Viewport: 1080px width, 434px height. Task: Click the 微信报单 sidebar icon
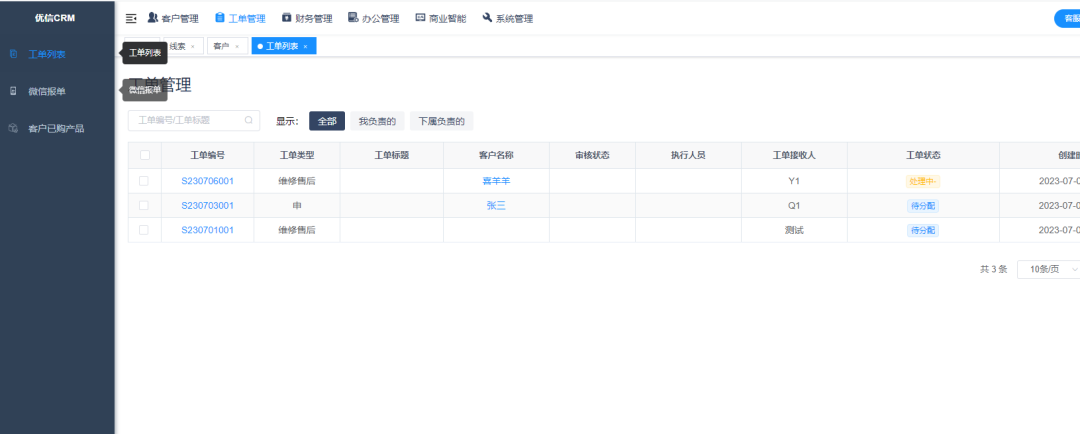click(13, 91)
